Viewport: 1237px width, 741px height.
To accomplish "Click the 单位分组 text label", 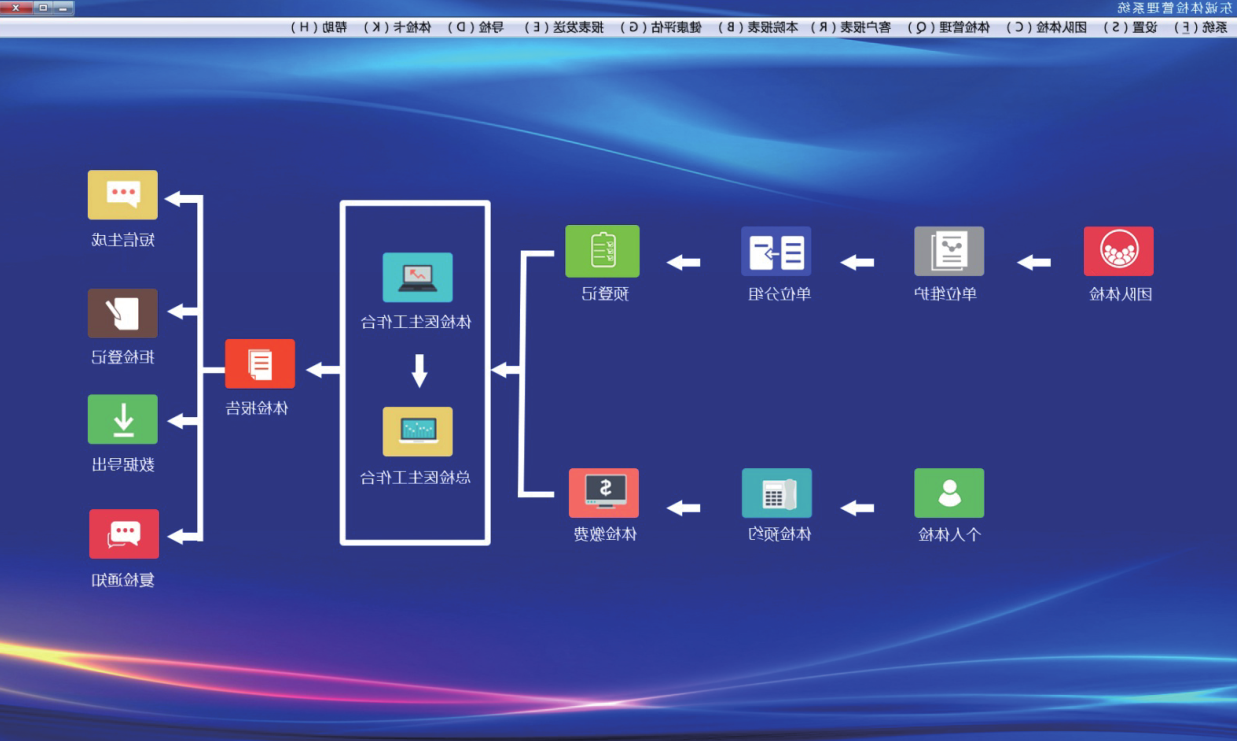I will coord(780,293).
